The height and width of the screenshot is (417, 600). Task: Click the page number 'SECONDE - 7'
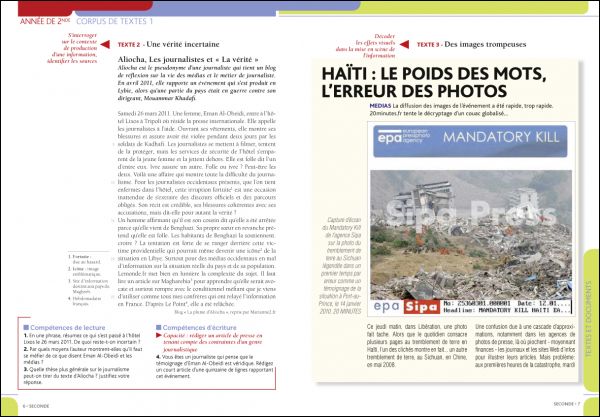click(x=567, y=404)
